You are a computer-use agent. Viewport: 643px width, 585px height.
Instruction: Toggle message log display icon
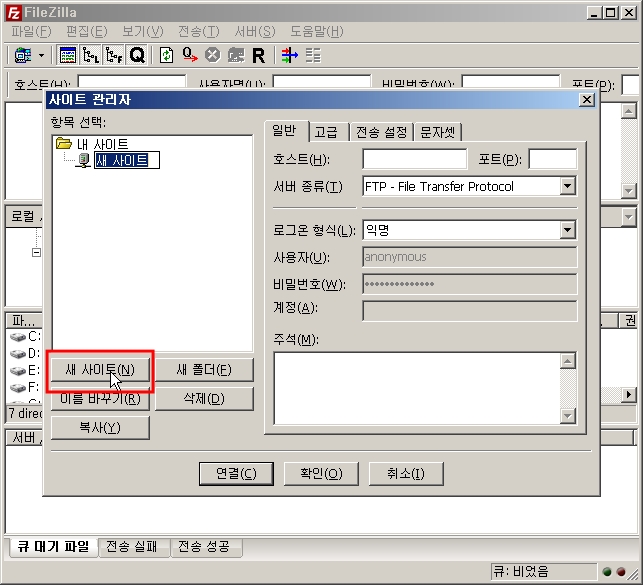[x=68, y=55]
